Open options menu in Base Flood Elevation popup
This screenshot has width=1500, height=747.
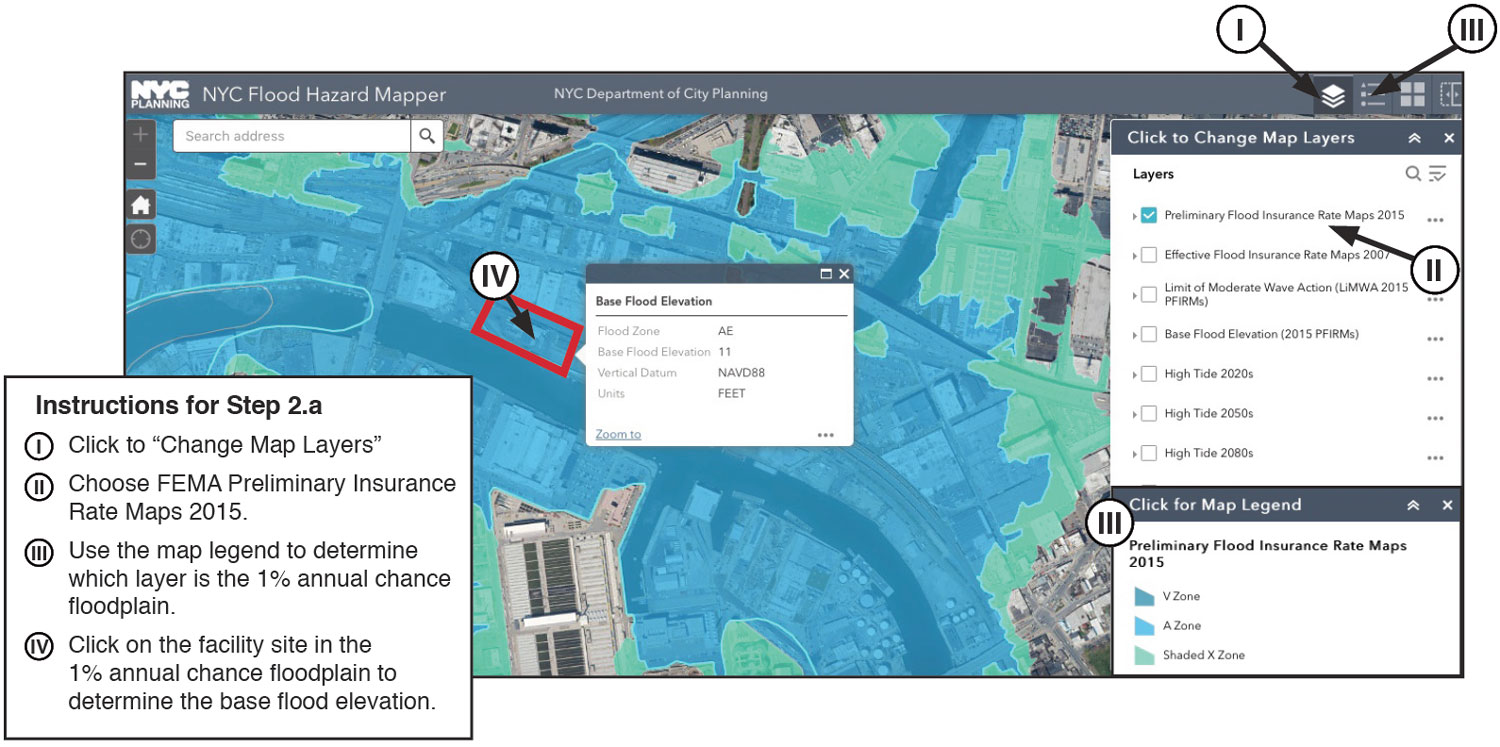[x=825, y=435]
